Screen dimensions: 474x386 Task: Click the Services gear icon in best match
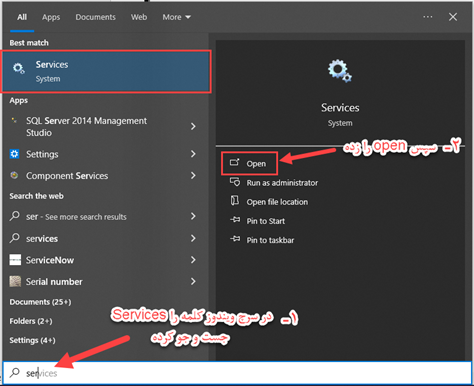pyautogui.click(x=19, y=68)
